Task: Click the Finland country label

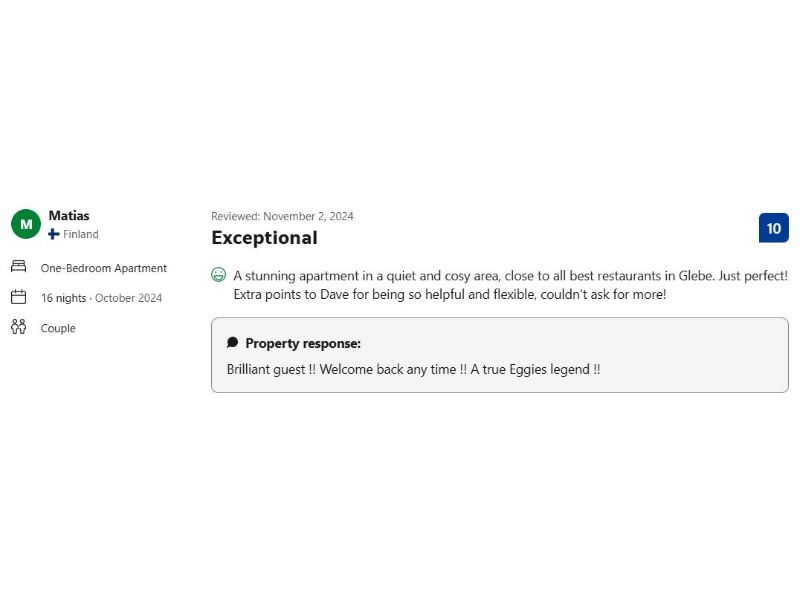Action: click(81, 234)
